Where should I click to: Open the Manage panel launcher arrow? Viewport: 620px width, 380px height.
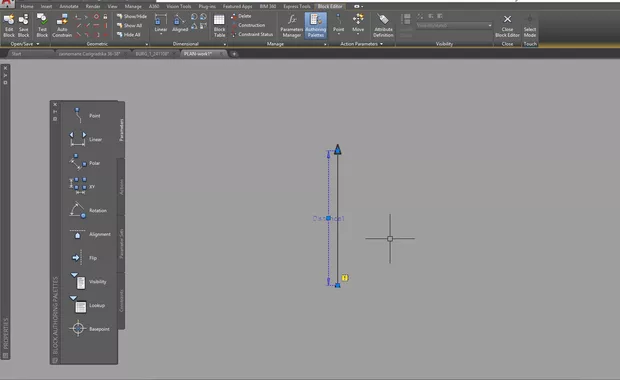325,44
